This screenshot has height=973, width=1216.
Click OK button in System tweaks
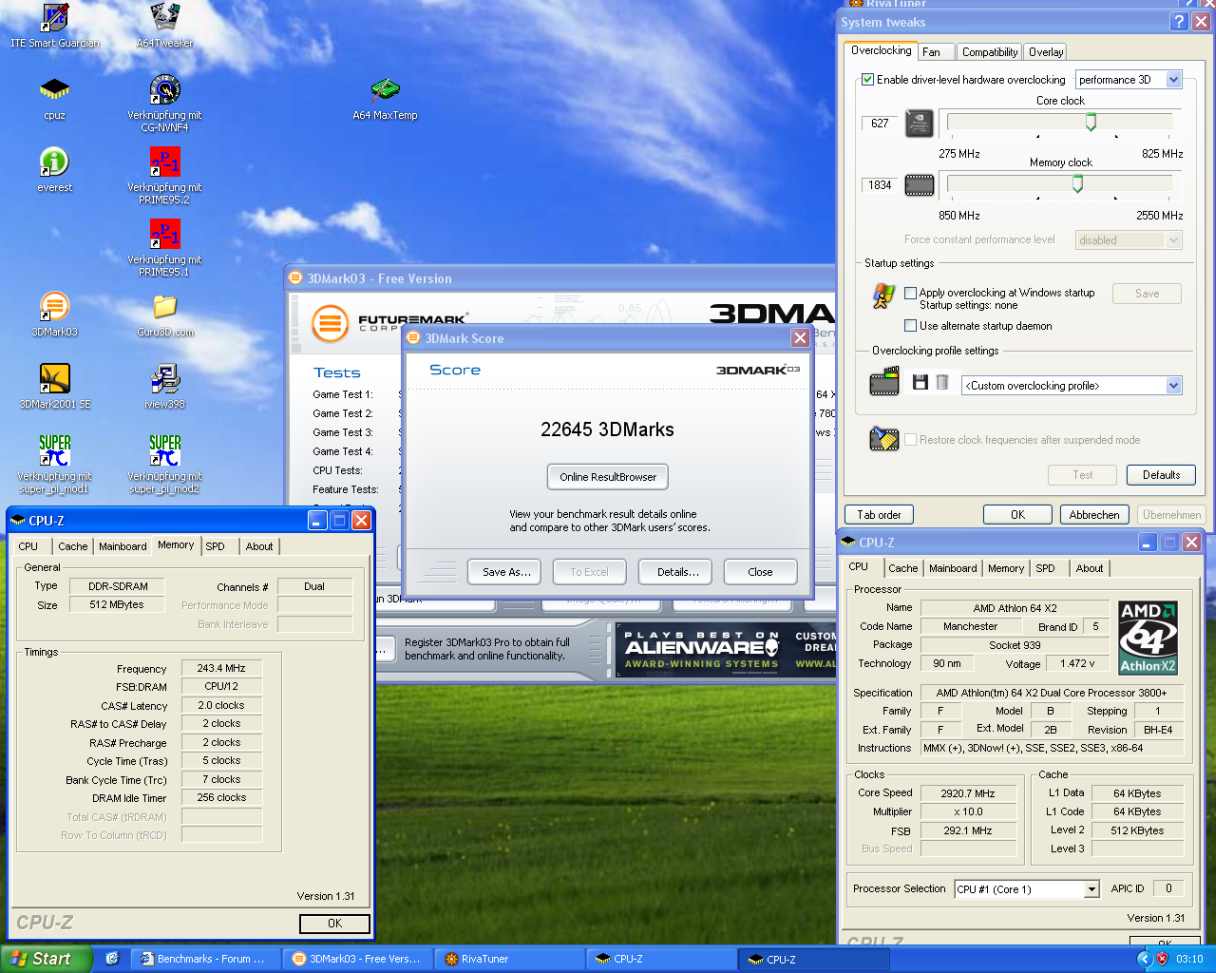point(1017,515)
